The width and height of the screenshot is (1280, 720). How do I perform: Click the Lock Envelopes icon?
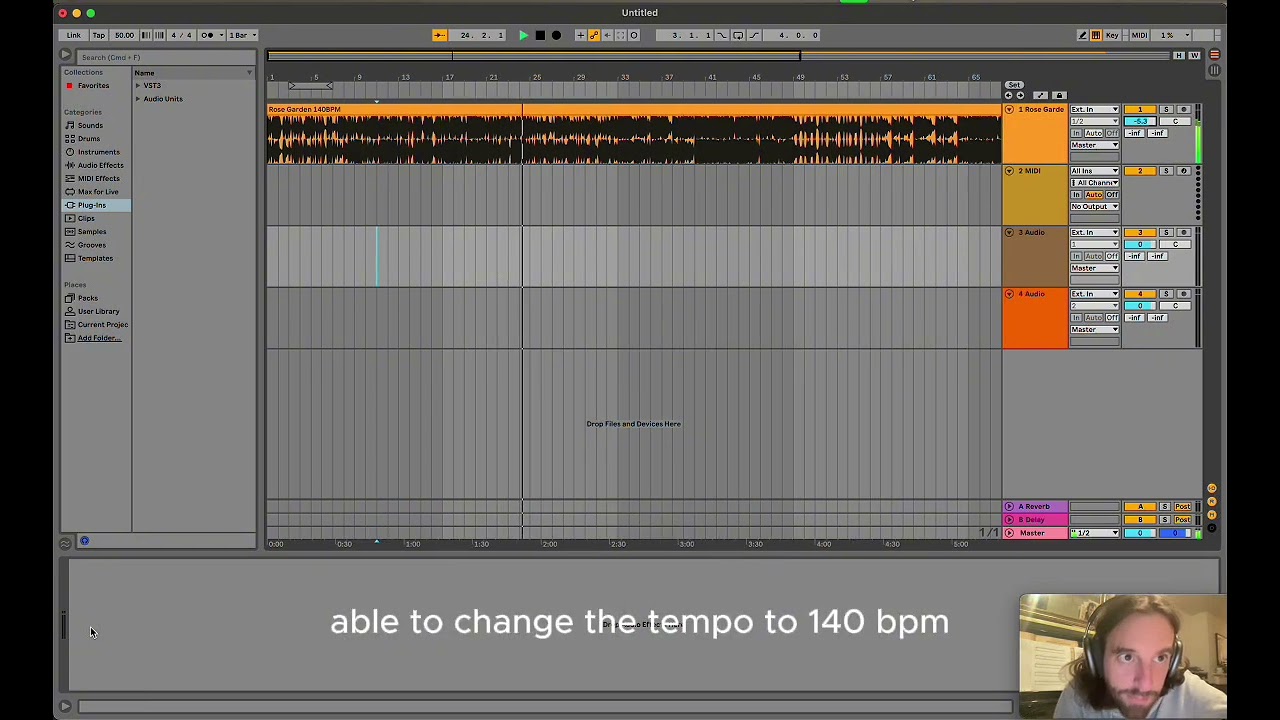pyautogui.click(x=1060, y=95)
